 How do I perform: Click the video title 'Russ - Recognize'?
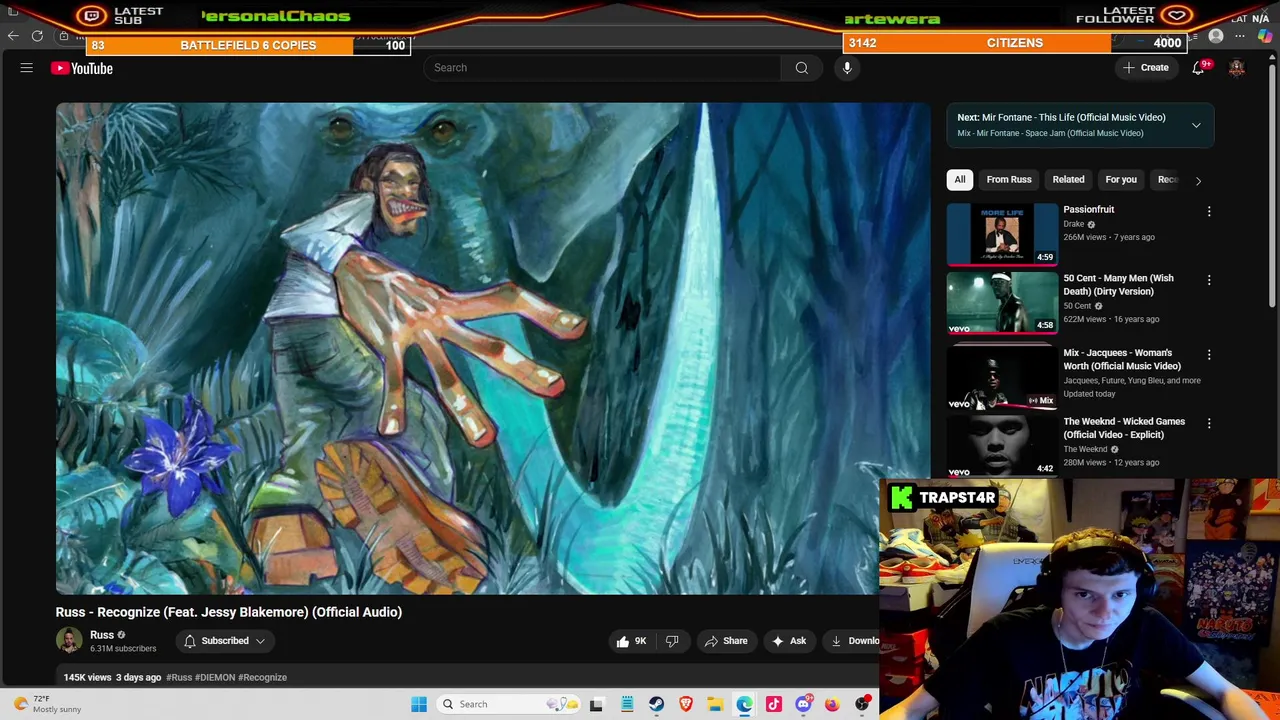(x=229, y=612)
